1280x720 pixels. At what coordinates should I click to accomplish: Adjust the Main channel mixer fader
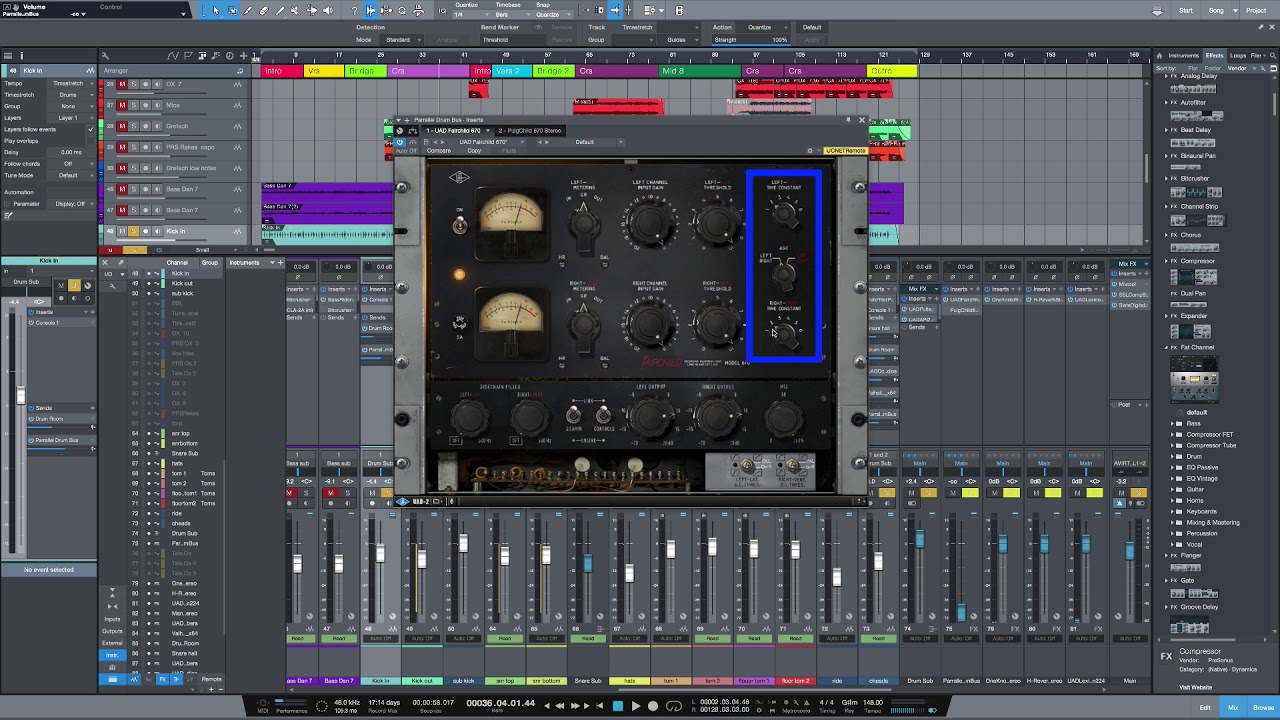1130,551
